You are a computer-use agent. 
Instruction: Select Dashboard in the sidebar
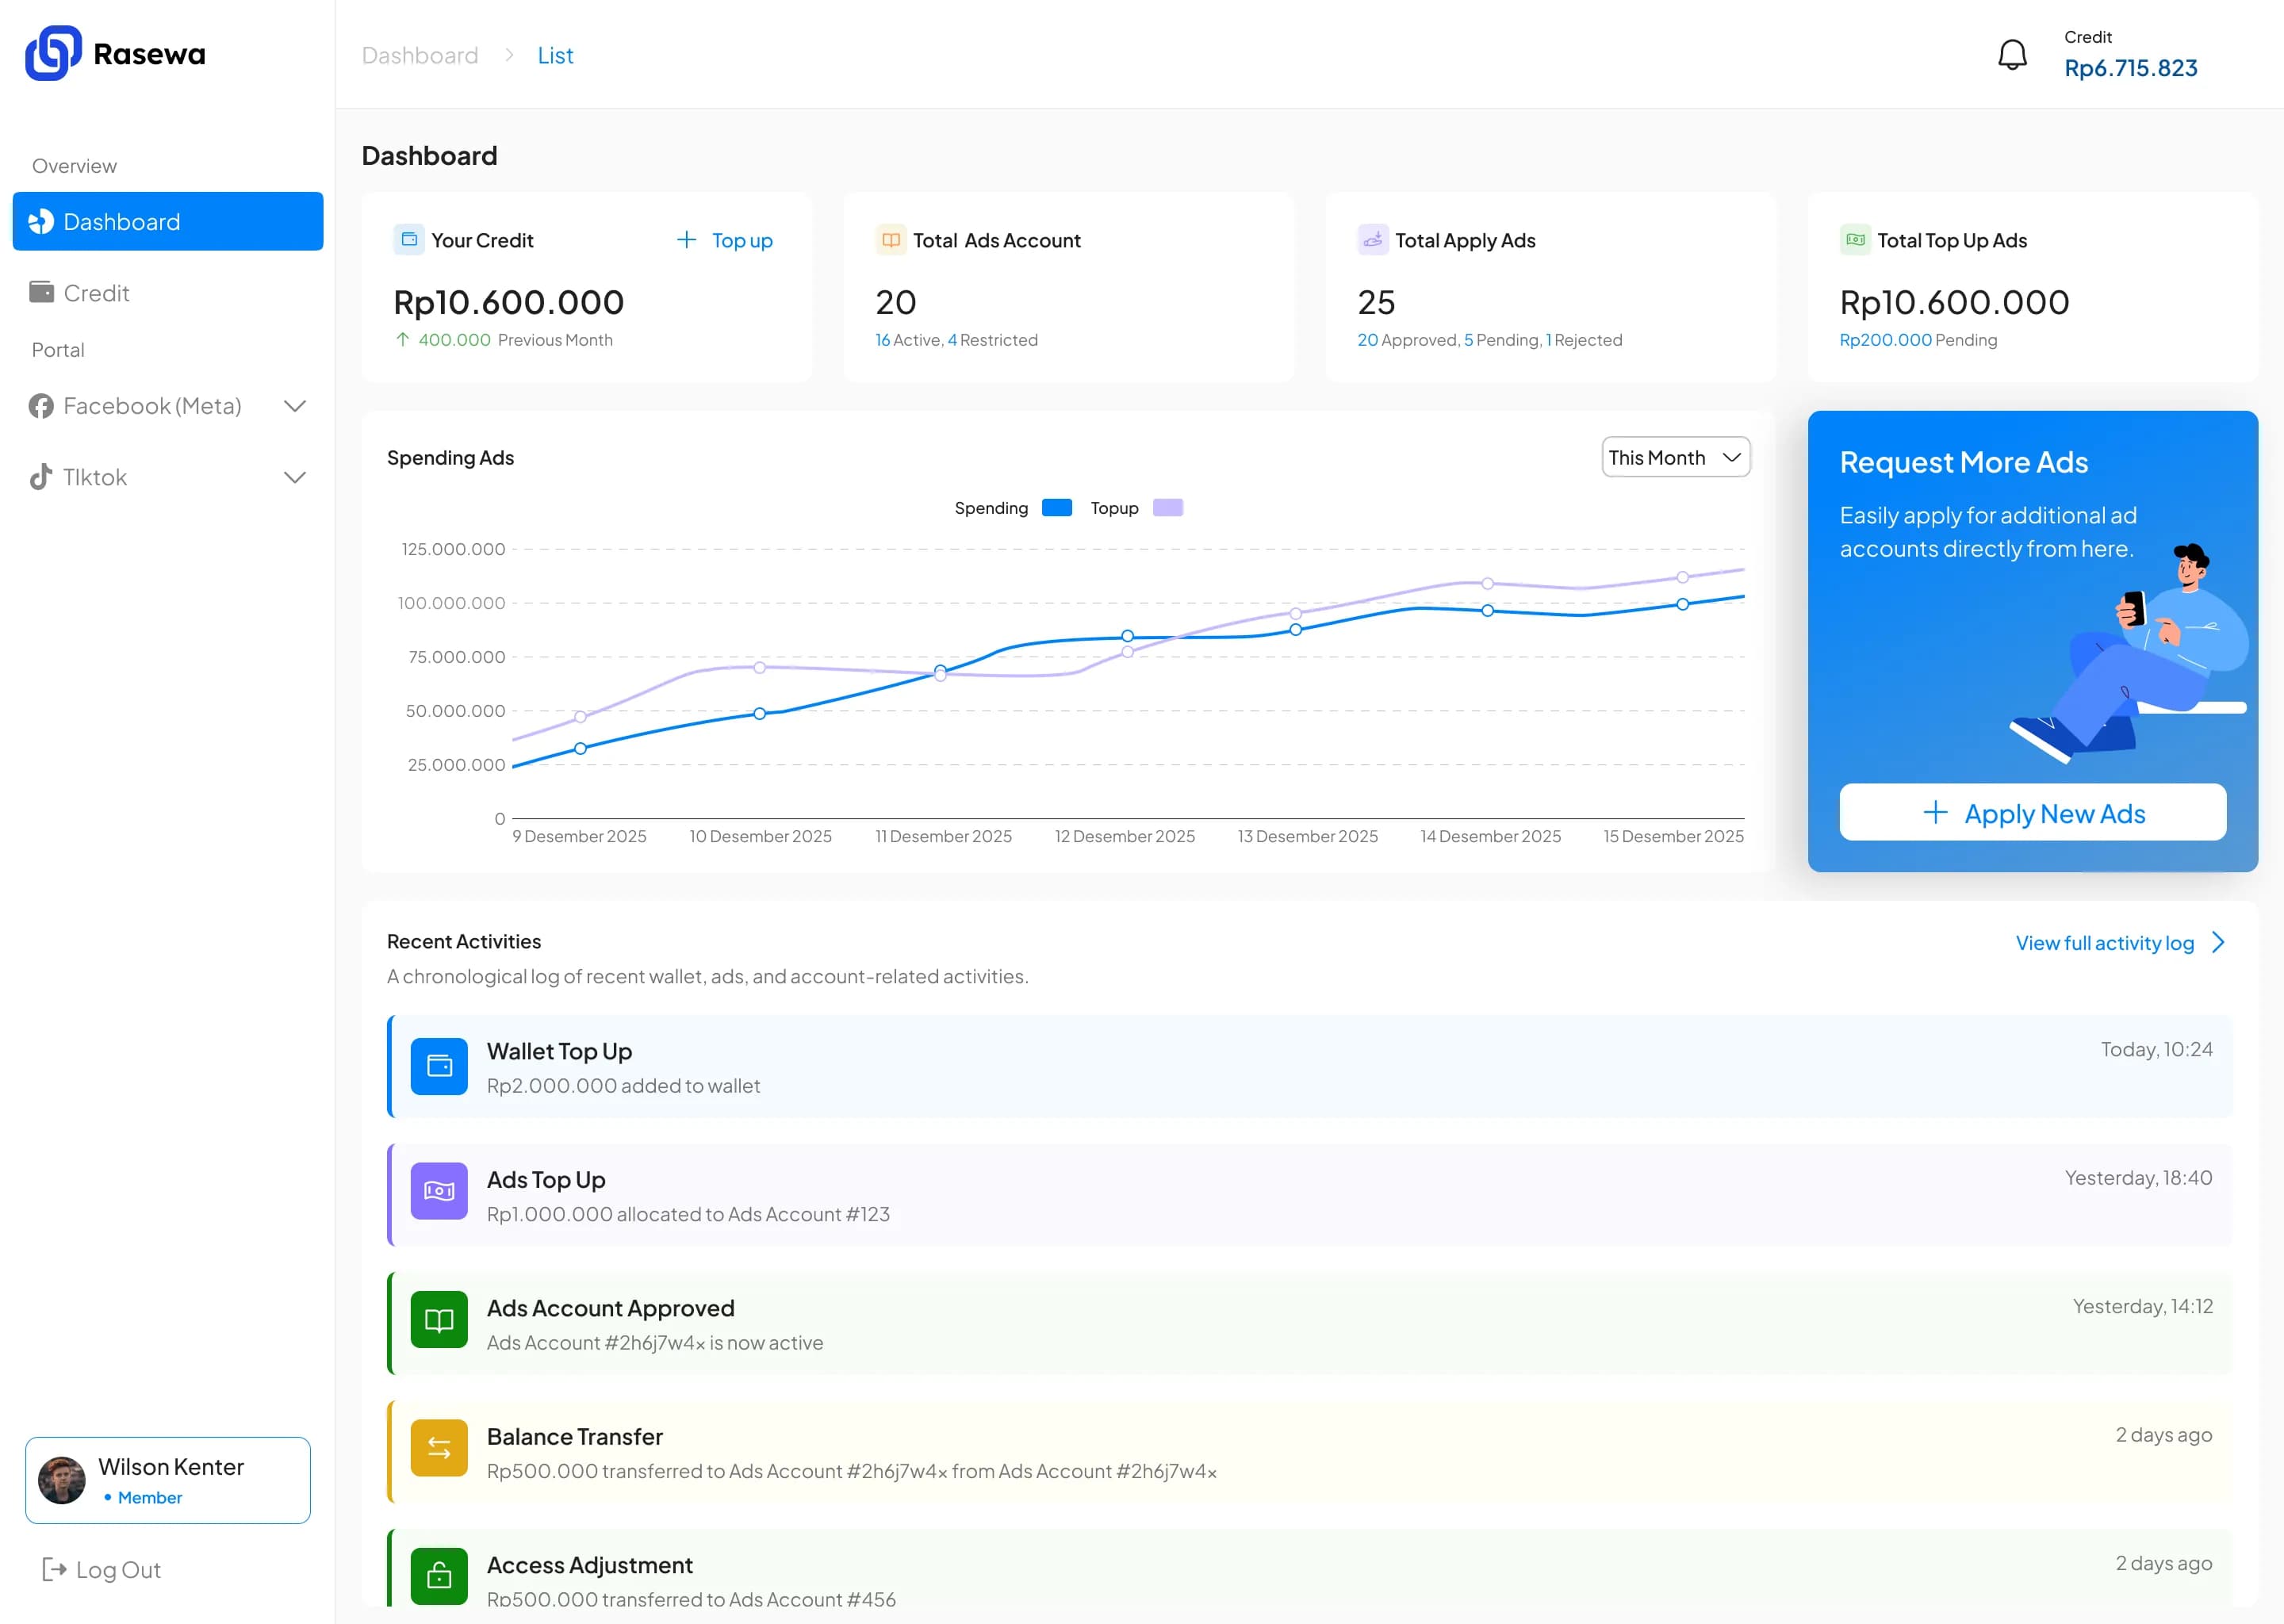click(168, 221)
